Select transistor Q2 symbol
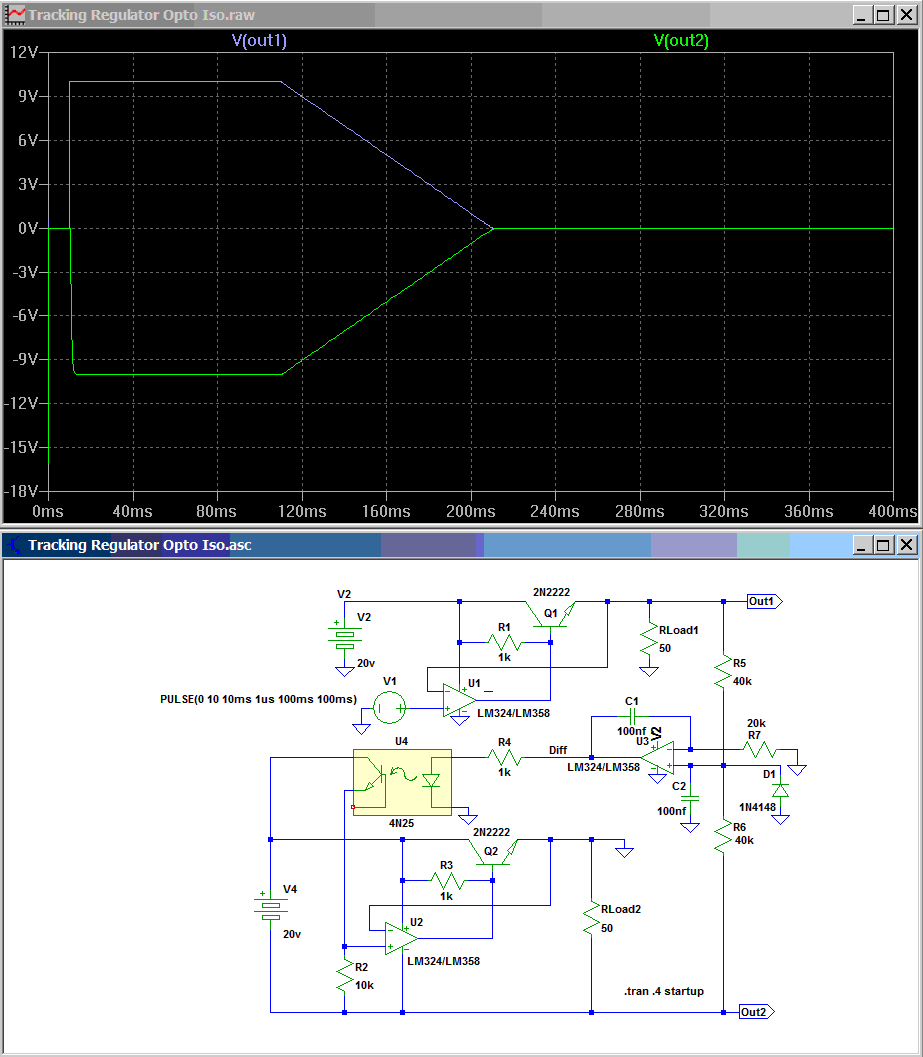Screen dimensions: 923x1057 pos(494,853)
